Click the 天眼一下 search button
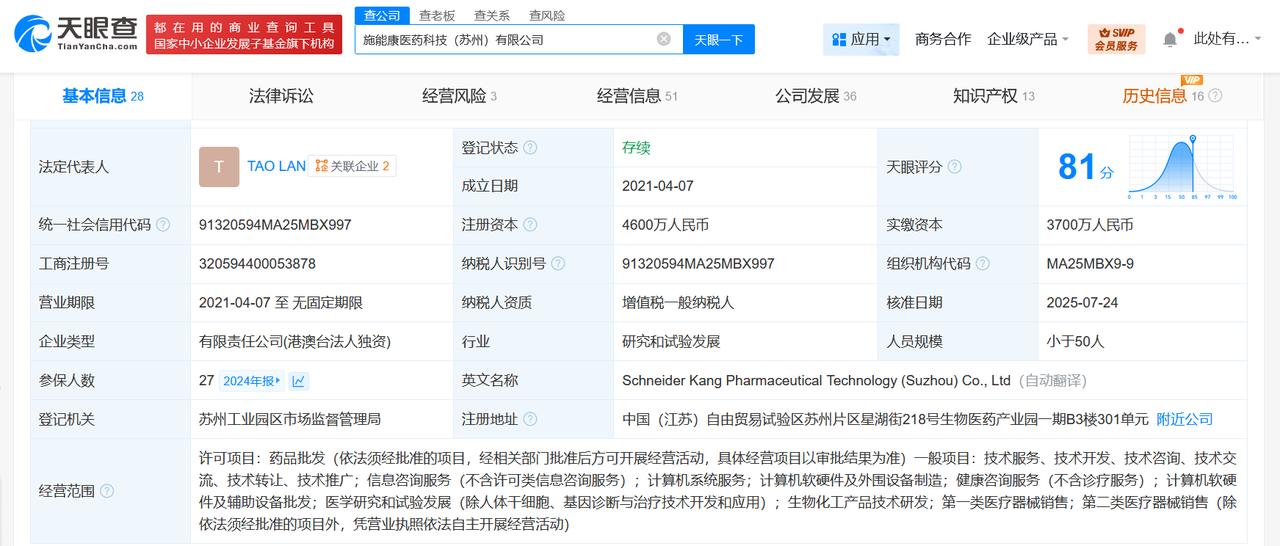The height and width of the screenshot is (546, 1280). (719, 39)
